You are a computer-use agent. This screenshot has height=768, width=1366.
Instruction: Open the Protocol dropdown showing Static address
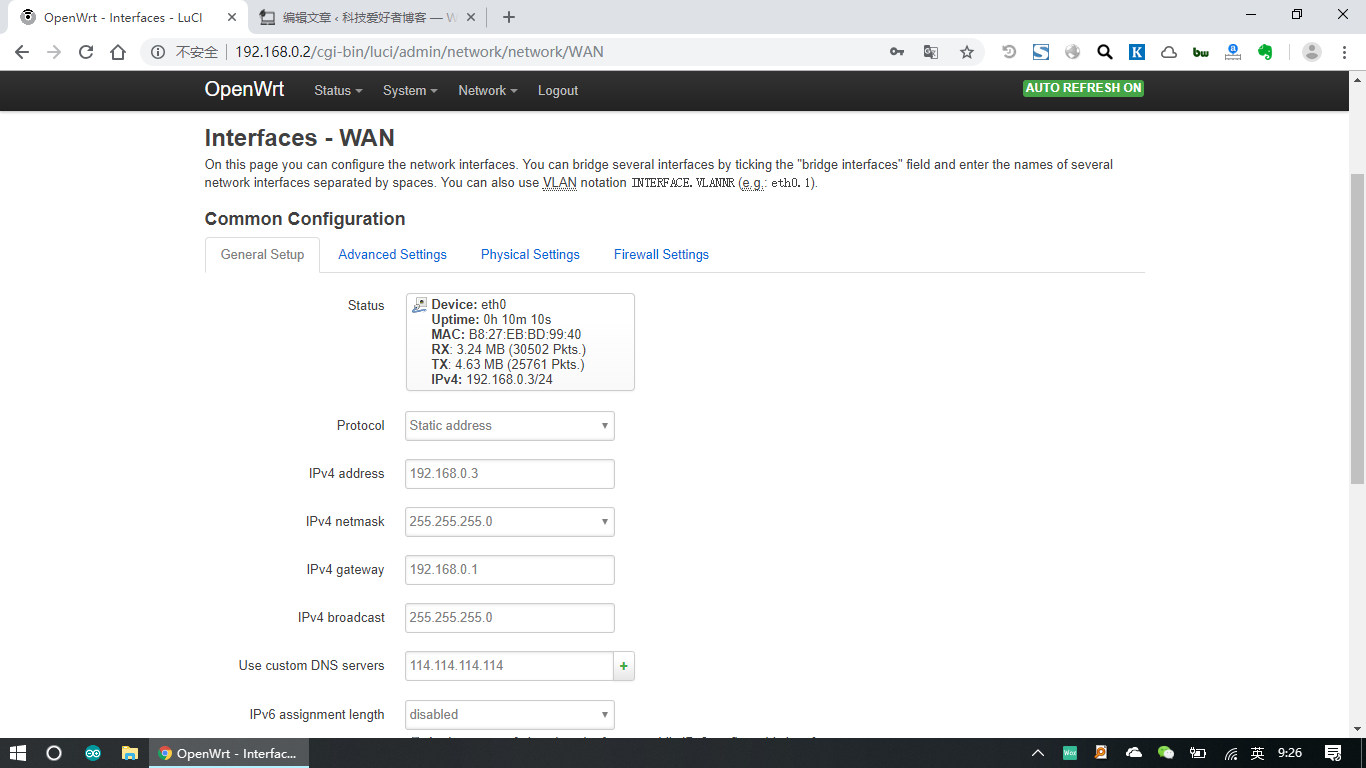pos(509,425)
